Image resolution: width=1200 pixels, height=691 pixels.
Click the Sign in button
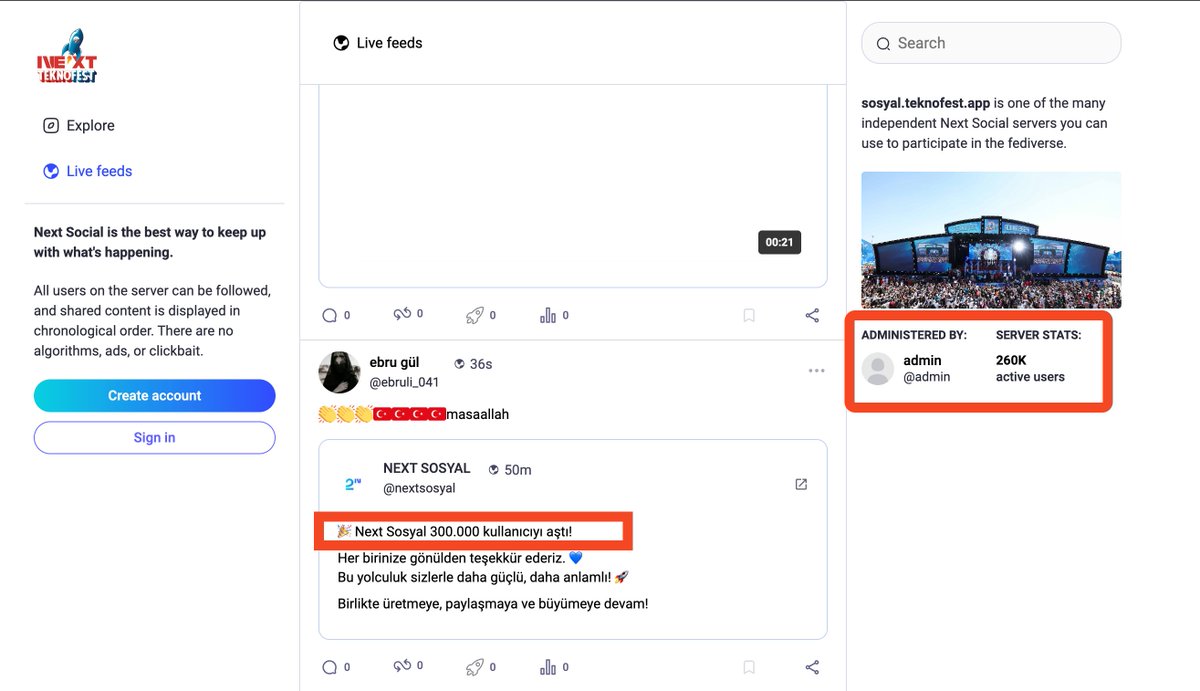pos(154,438)
